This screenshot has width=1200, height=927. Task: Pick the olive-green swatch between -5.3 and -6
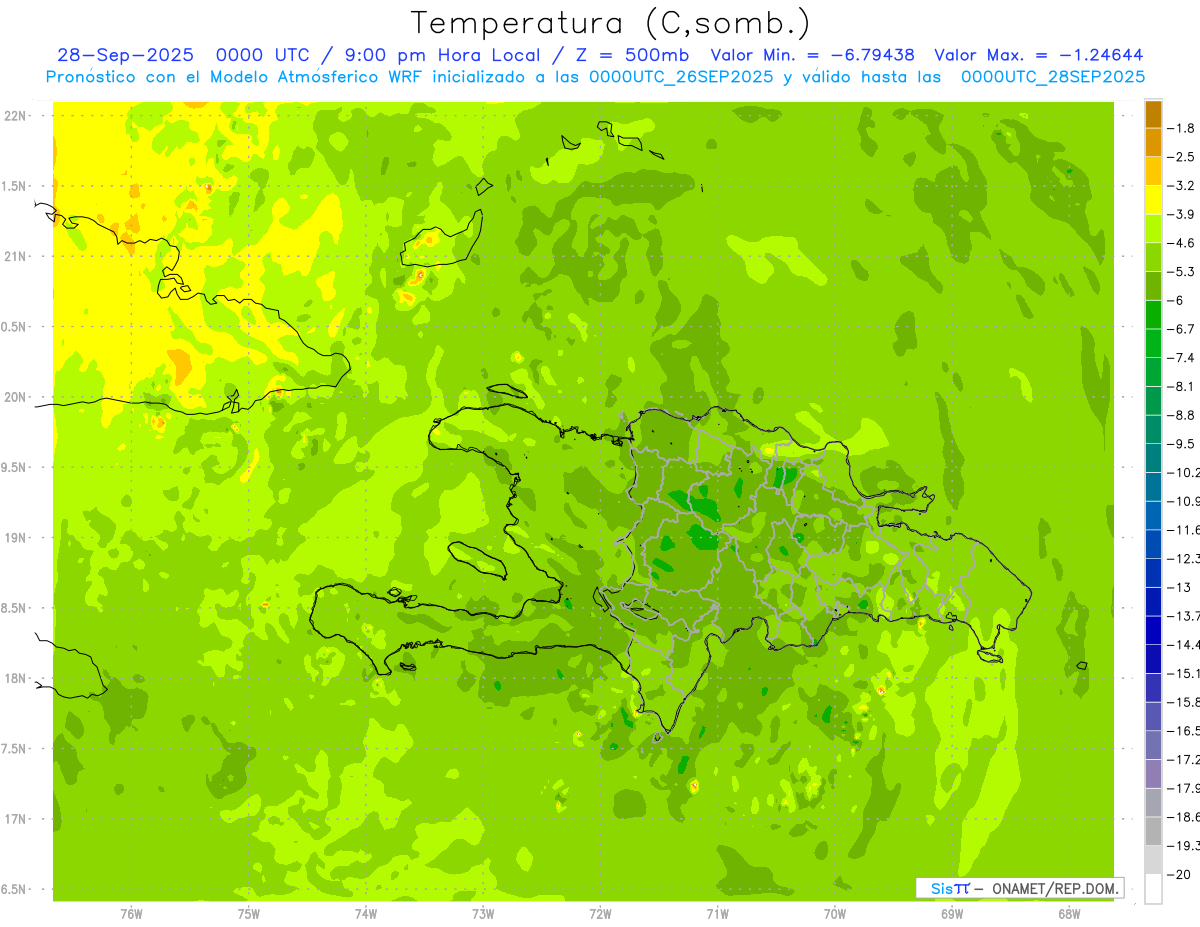[1153, 286]
